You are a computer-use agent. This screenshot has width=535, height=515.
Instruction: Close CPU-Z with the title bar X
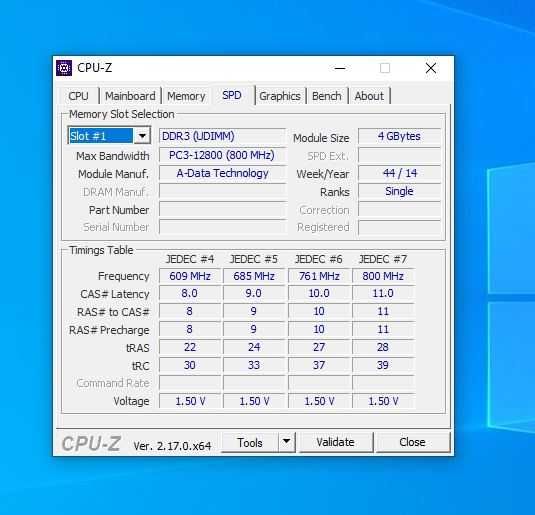tap(431, 68)
